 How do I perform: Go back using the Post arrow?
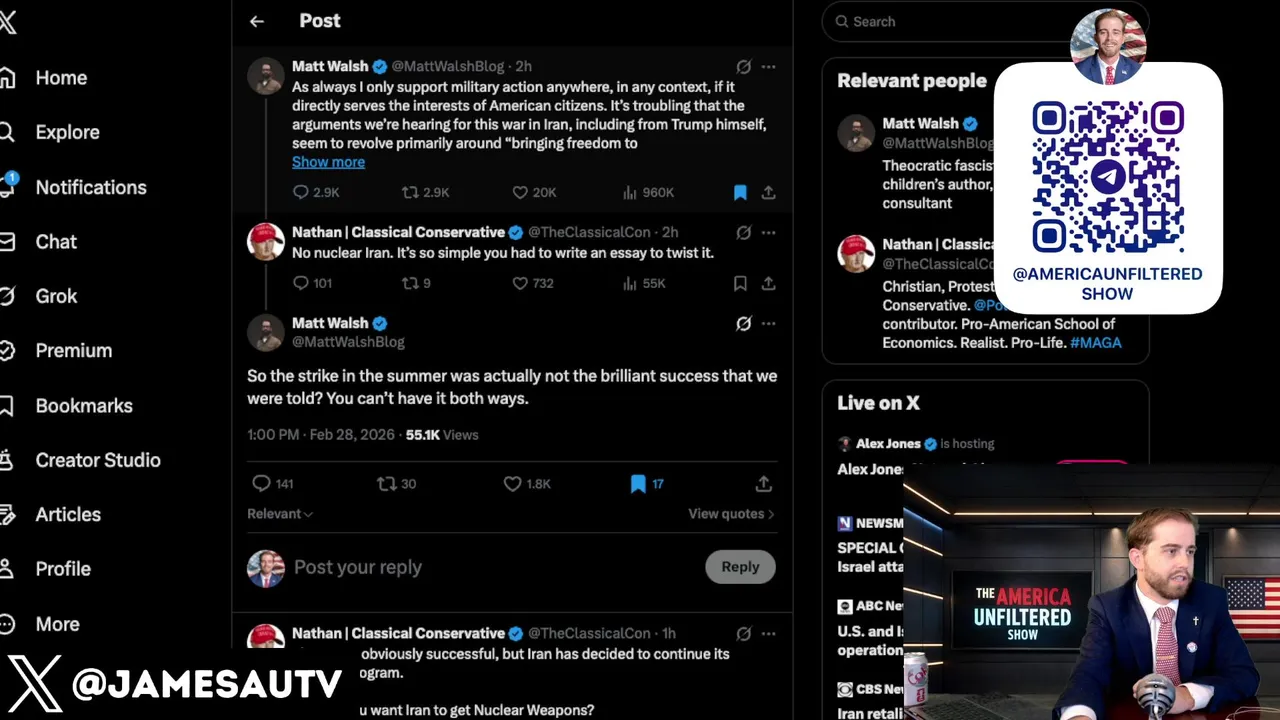[x=257, y=21]
